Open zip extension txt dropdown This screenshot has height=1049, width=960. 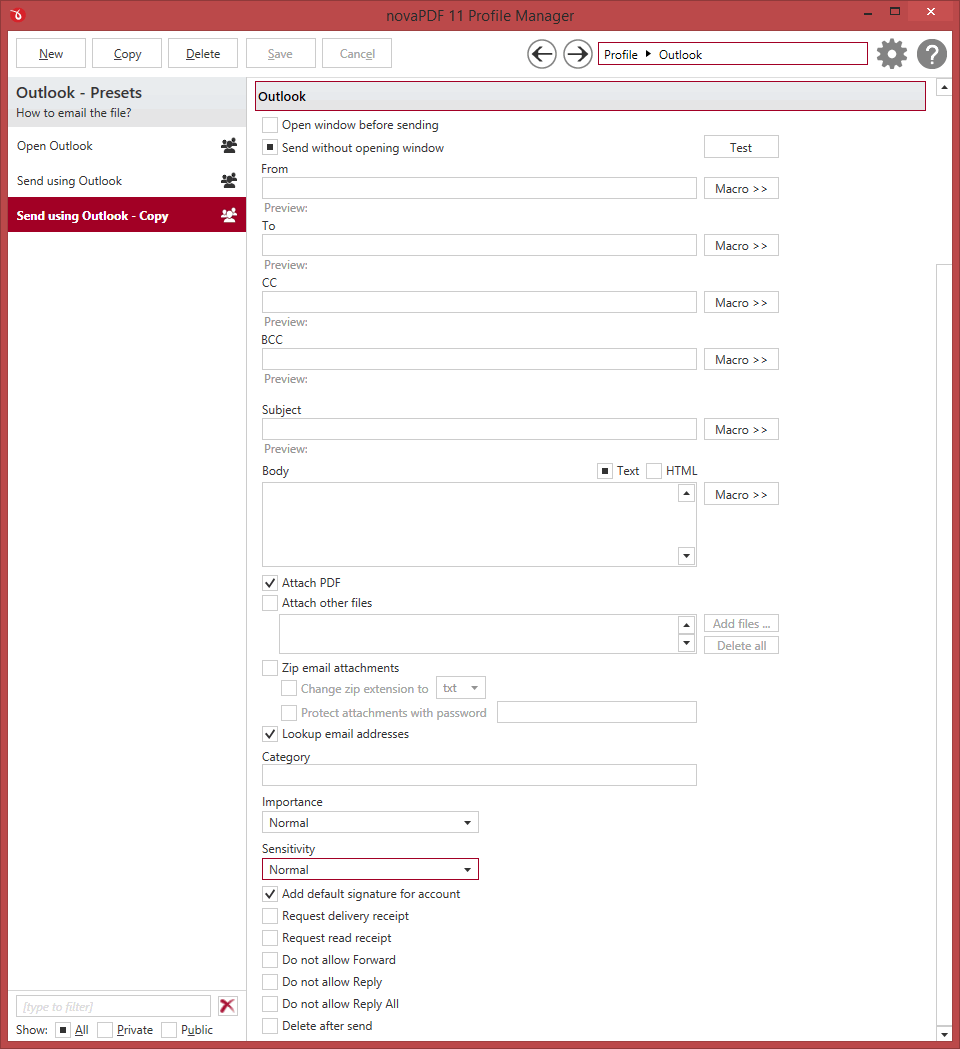pyautogui.click(x=461, y=688)
